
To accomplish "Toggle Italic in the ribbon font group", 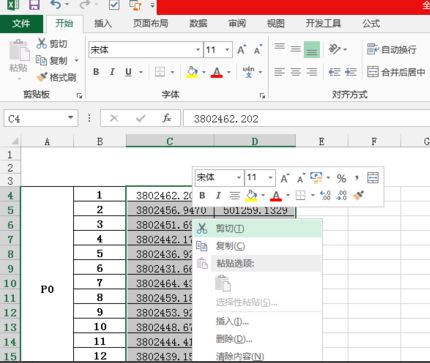I will click(x=112, y=72).
